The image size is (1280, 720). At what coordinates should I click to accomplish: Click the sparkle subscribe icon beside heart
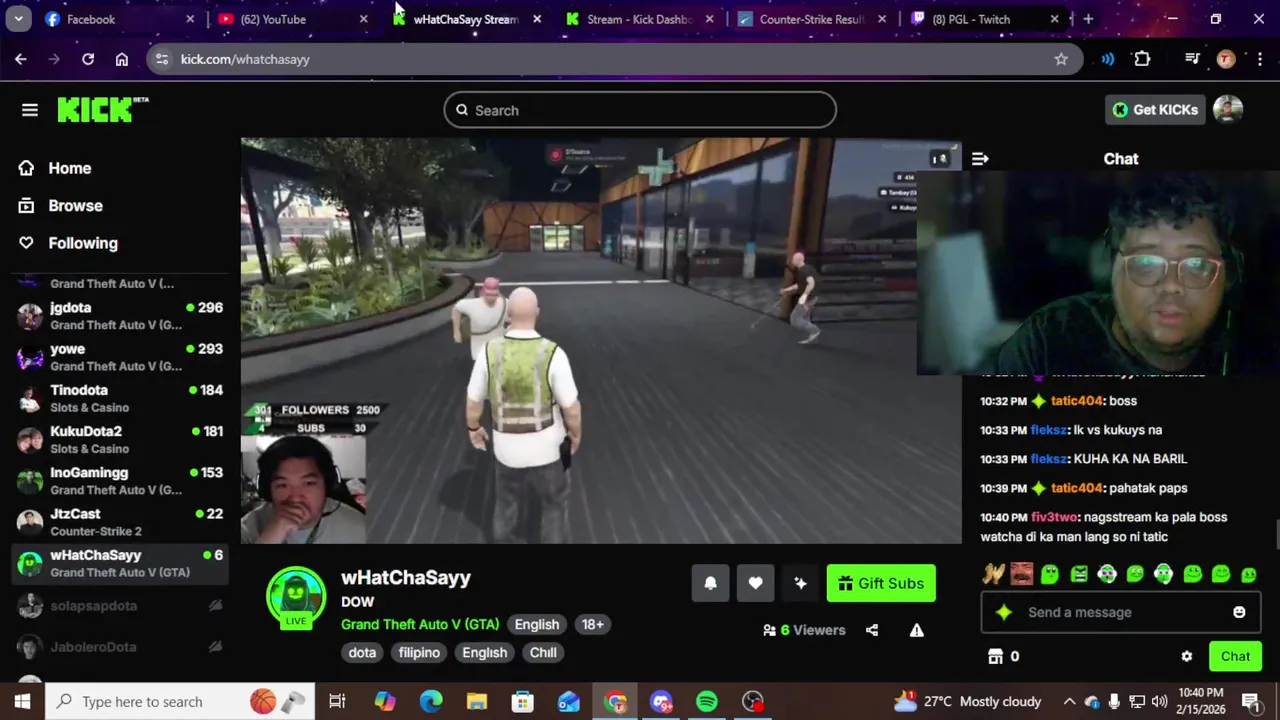click(800, 583)
